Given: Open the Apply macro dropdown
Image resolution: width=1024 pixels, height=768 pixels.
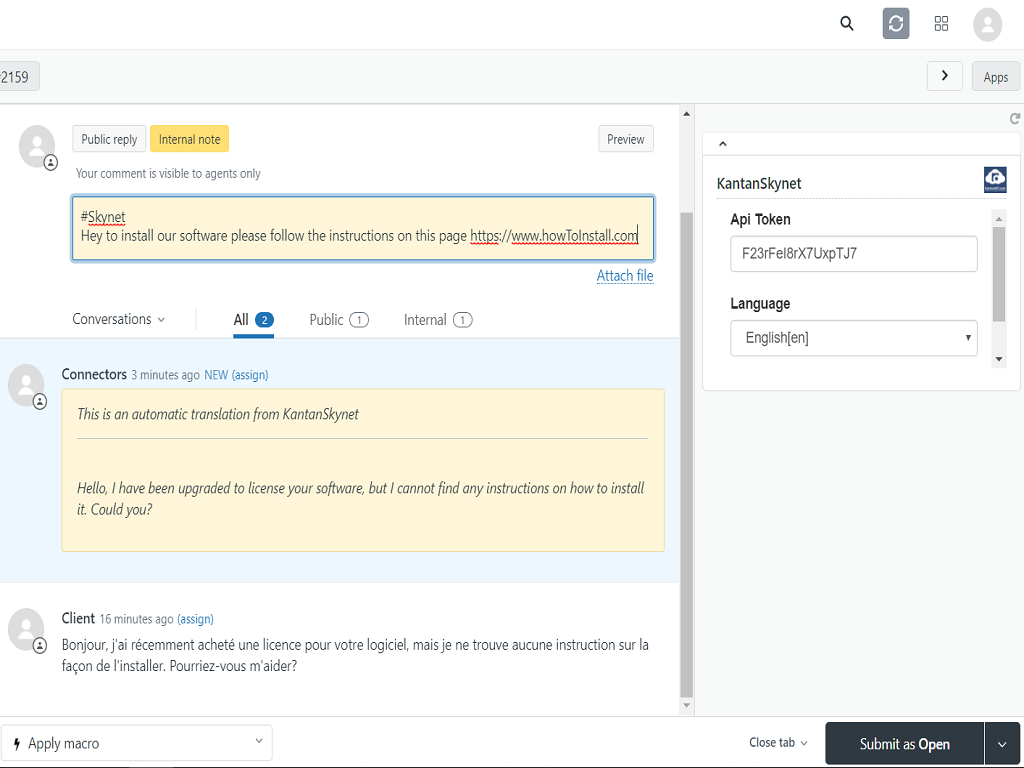Looking at the screenshot, I should pyautogui.click(x=137, y=743).
